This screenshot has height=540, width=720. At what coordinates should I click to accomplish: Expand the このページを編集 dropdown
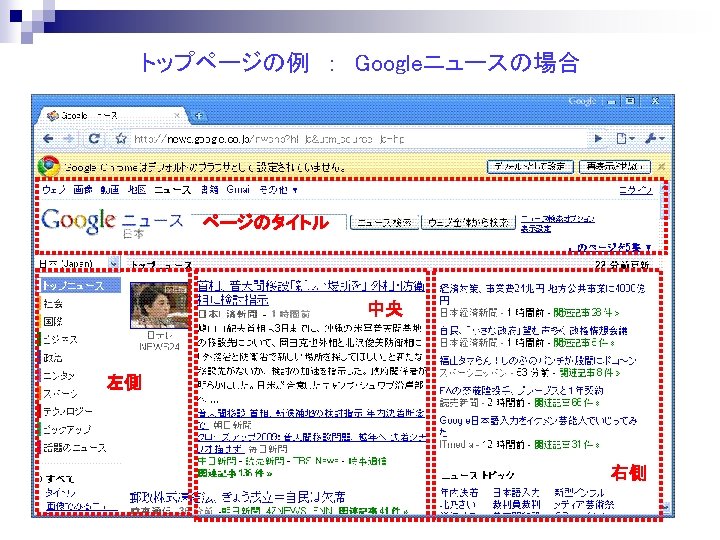(611, 248)
